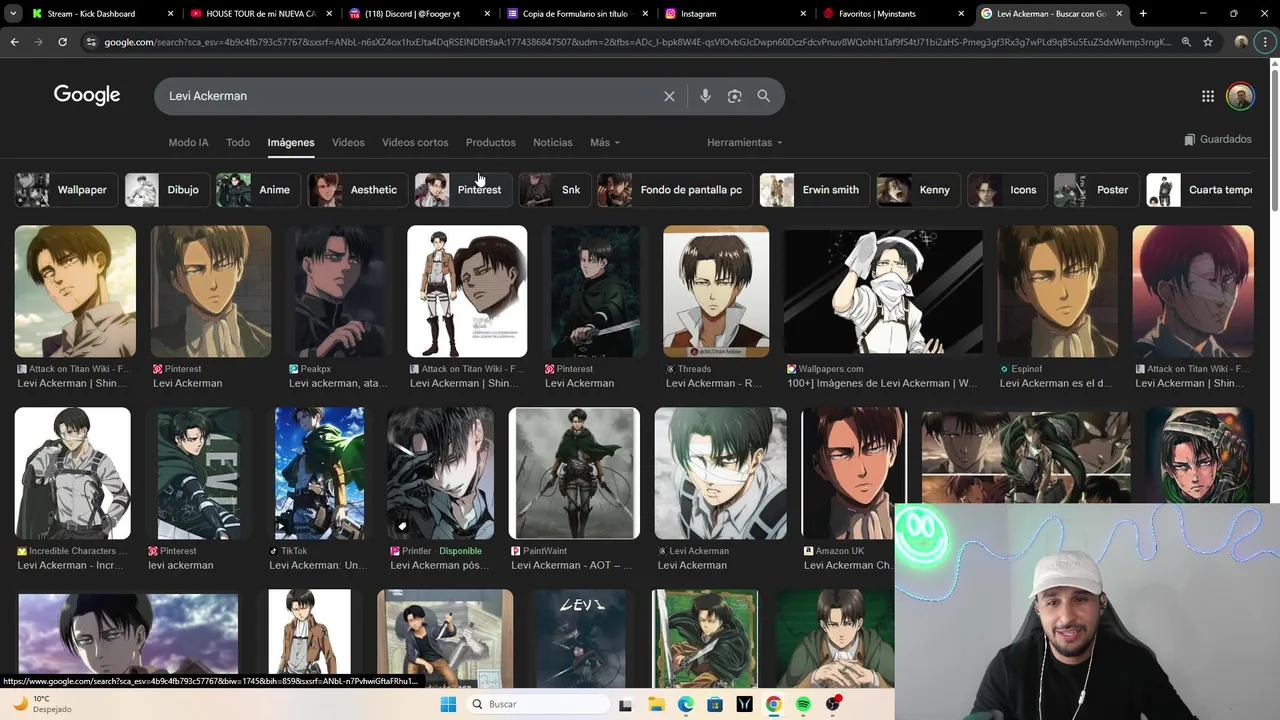
Task: Filter by the Poster chip
Action: pos(1097,190)
